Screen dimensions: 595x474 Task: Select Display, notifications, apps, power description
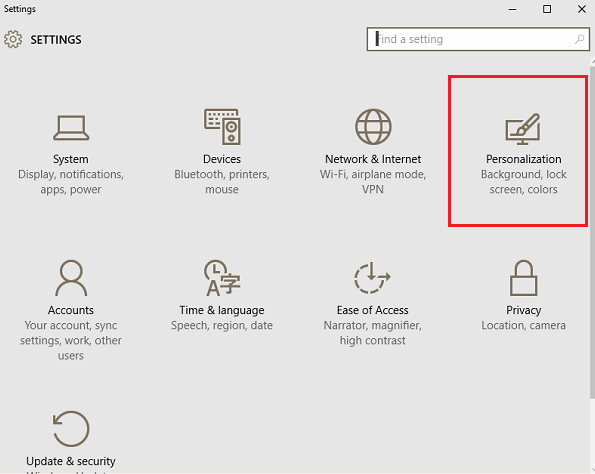(71, 182)
